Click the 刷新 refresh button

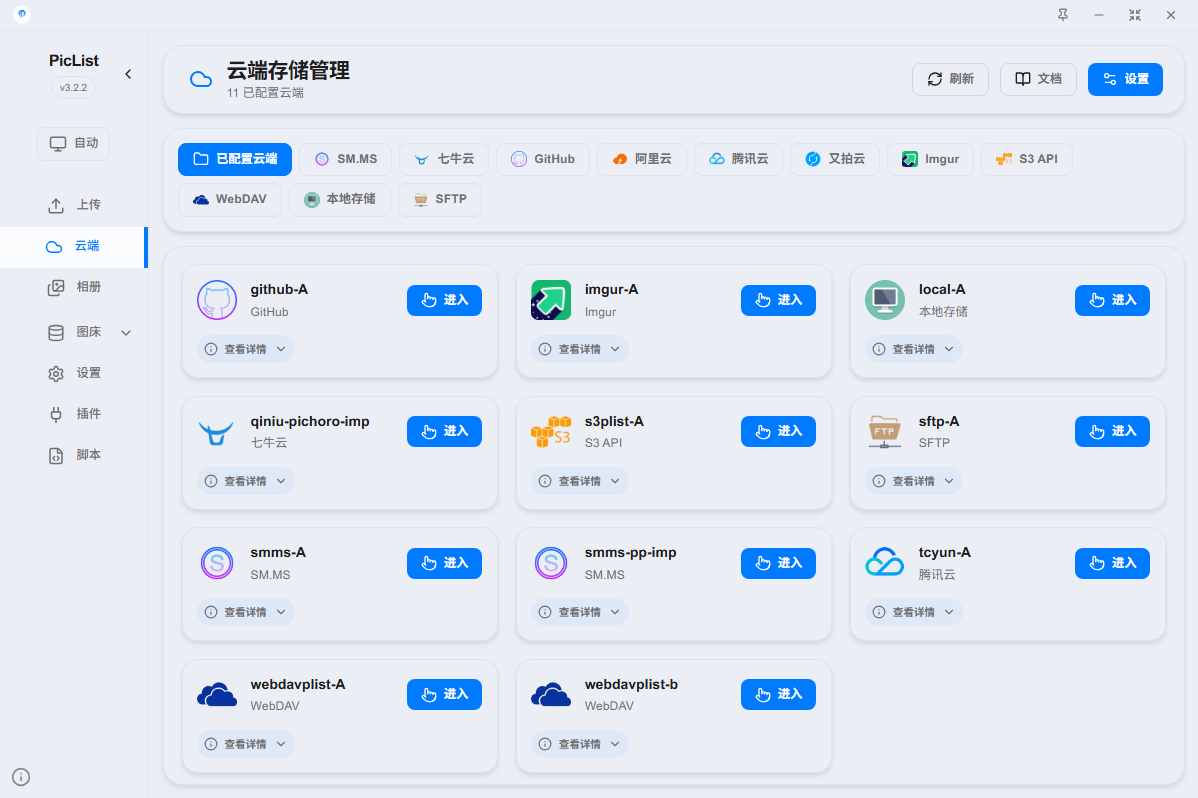click(950, 79)
